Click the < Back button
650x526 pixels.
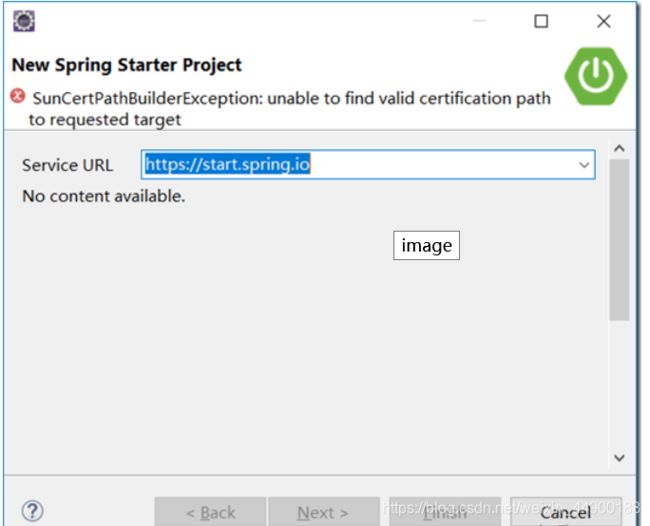[x=211, y=512]
